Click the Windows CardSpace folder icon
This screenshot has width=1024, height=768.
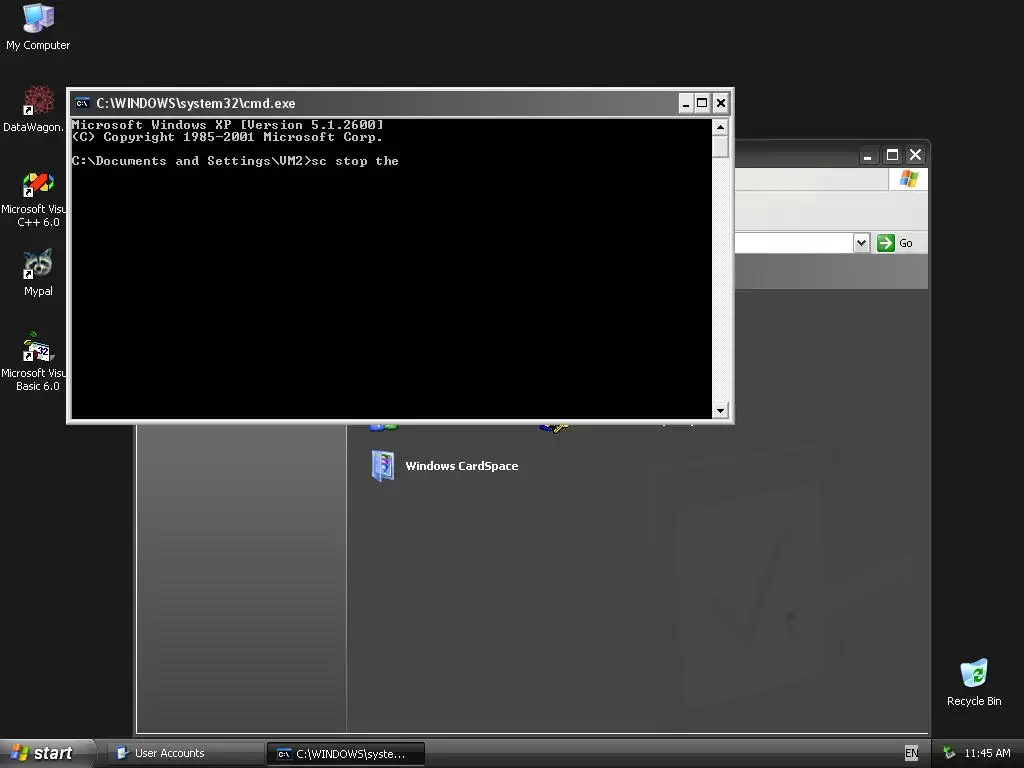pos(382,466)
